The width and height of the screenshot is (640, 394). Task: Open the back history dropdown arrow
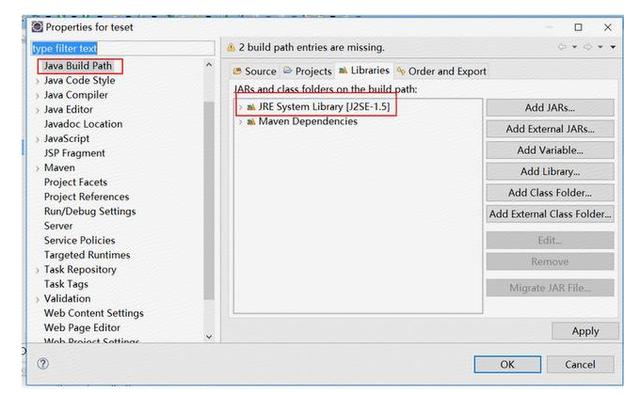click(x=574, y=47)
